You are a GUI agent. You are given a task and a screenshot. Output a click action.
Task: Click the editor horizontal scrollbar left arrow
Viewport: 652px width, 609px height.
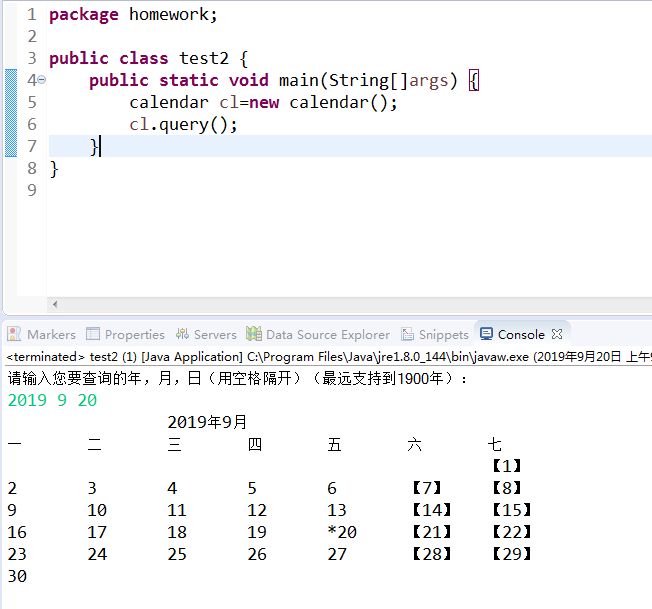(55, 304)
